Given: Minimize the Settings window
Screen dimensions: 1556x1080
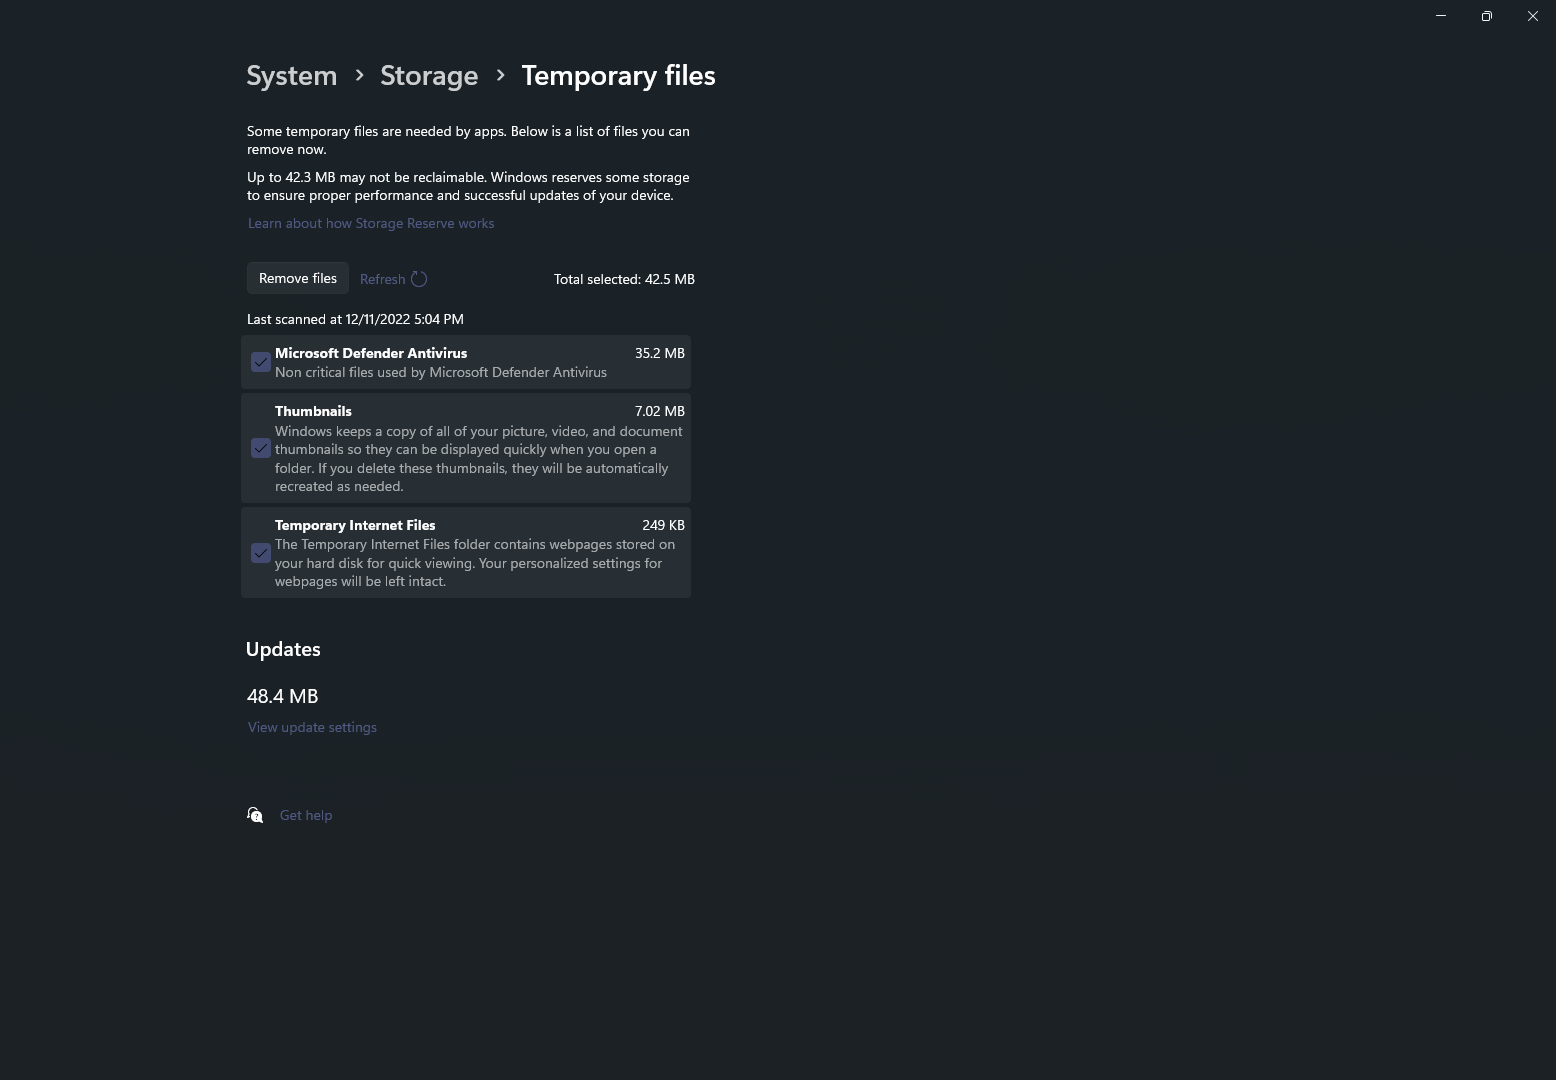Looking at the screenshot, I should [1441, 16].
